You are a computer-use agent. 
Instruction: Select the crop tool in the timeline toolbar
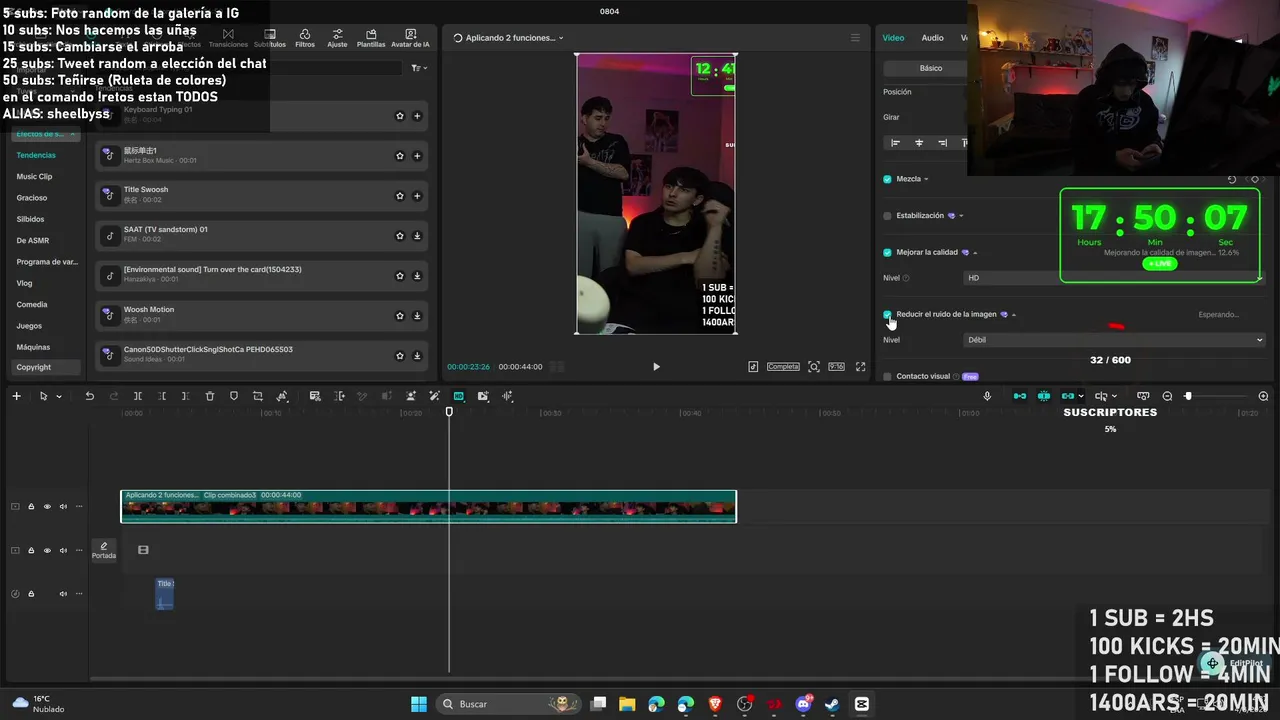(x=258, y=396)
